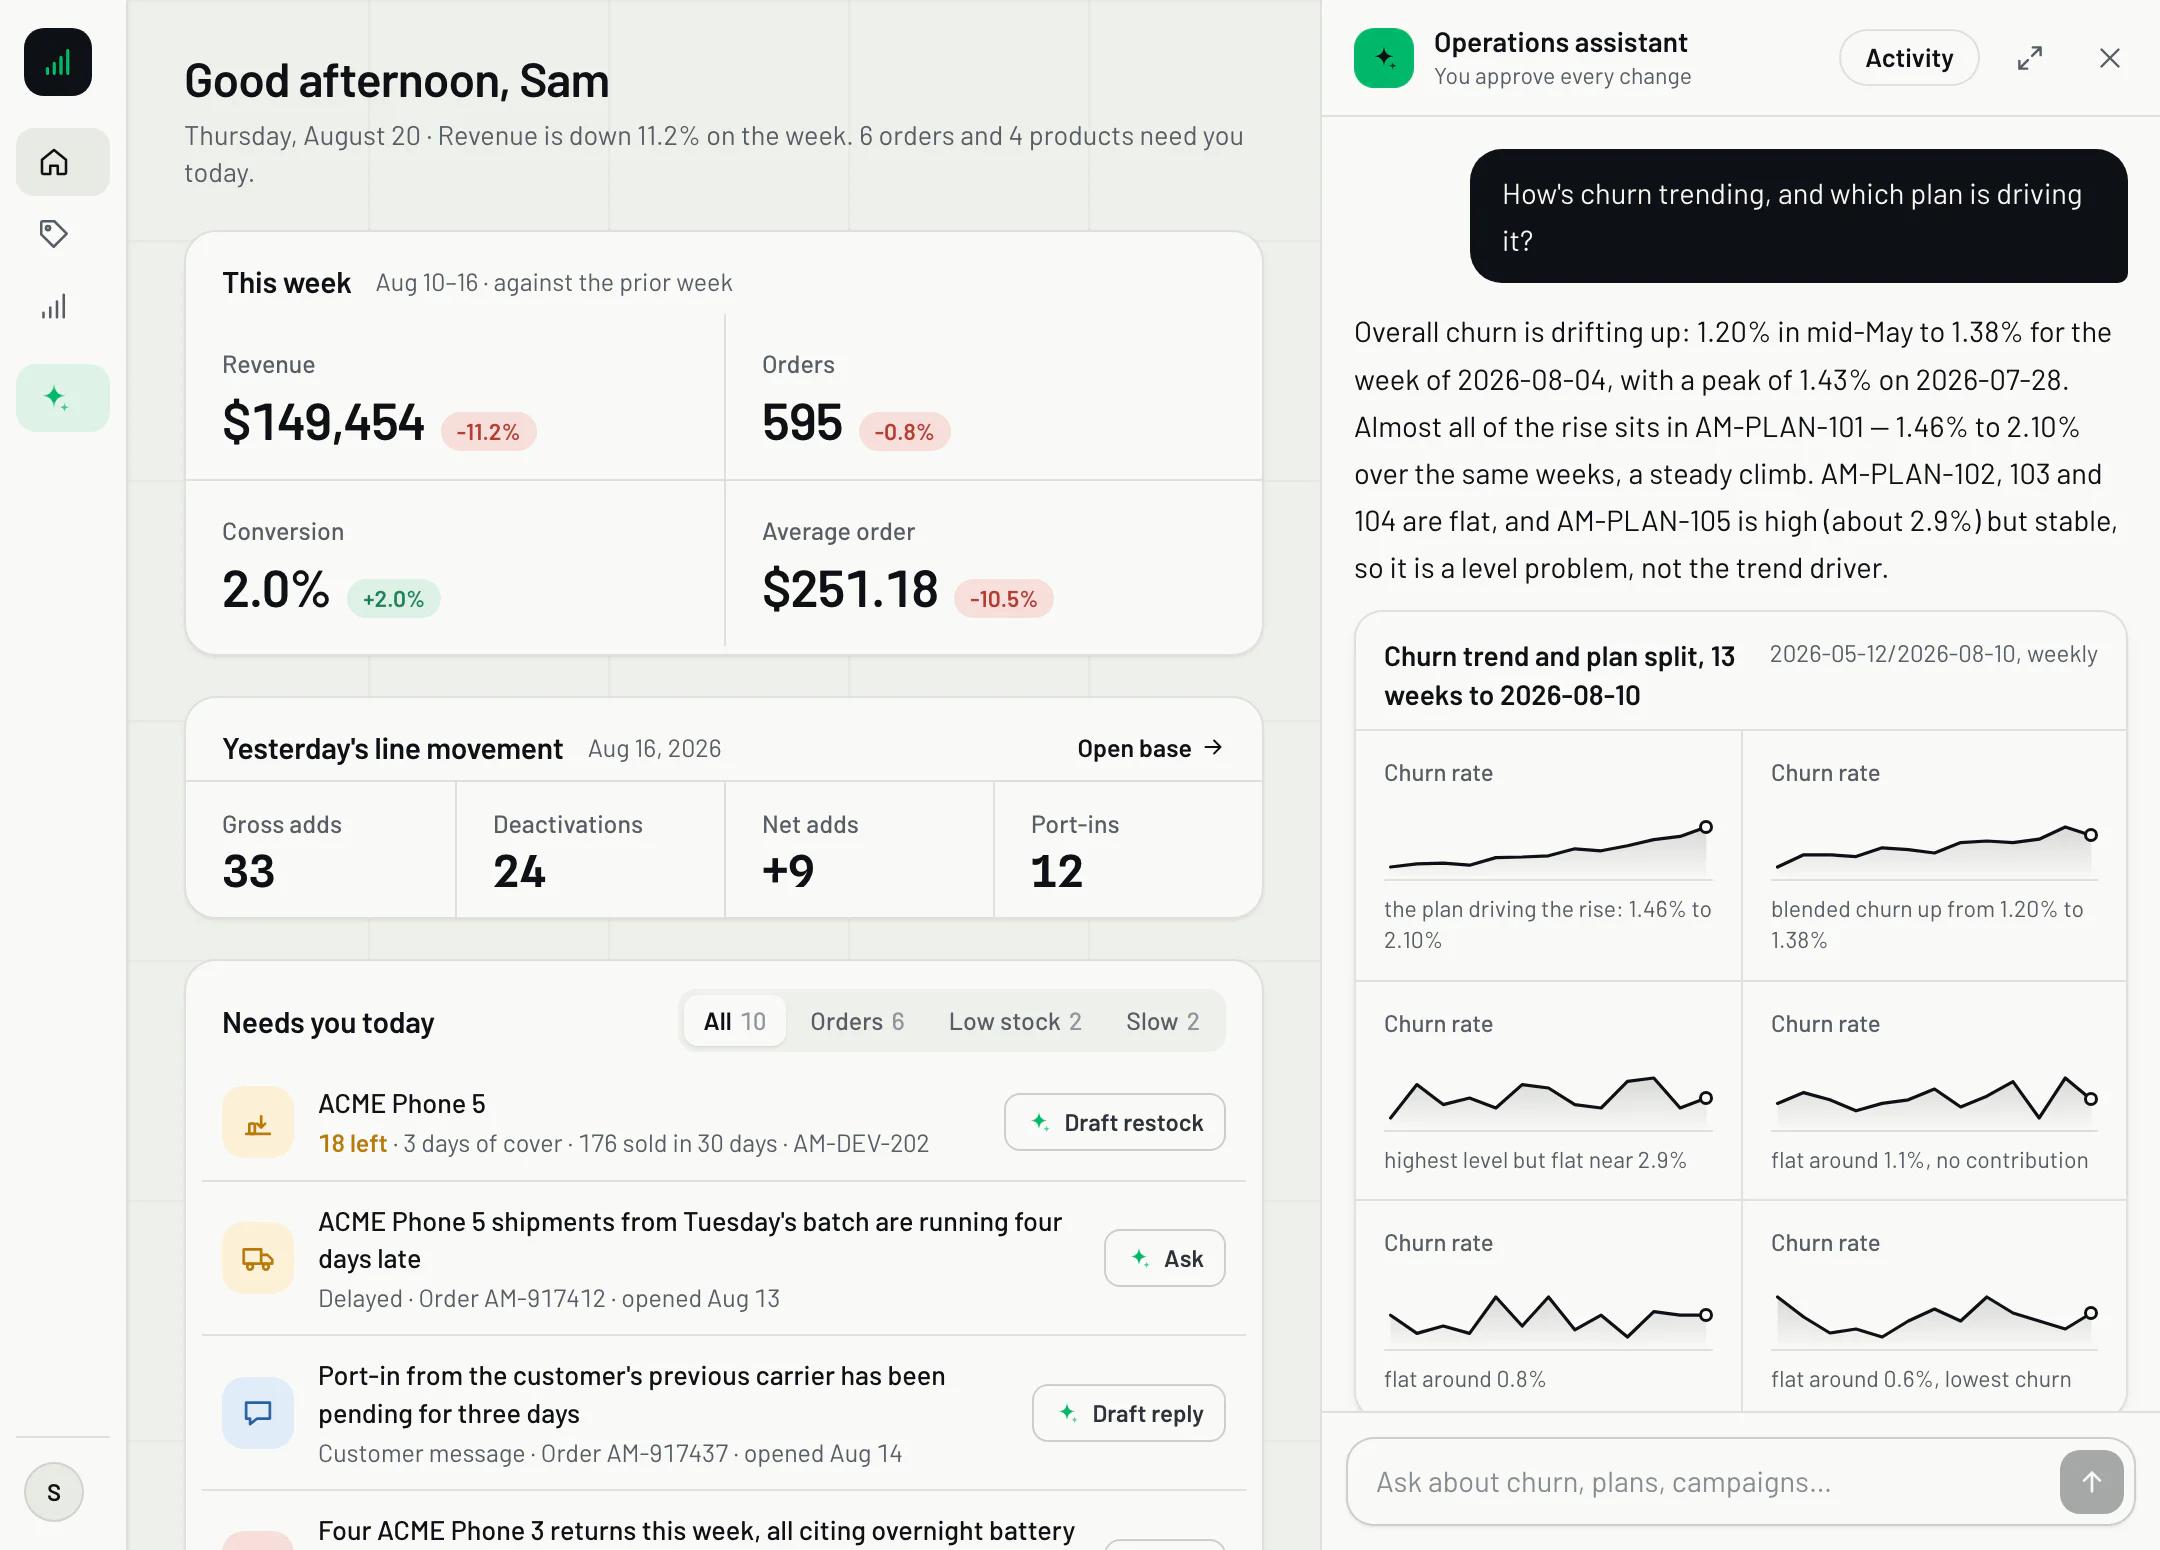Click the send arrow button
The image size is (2160, 1550).
point(2091,1482)
